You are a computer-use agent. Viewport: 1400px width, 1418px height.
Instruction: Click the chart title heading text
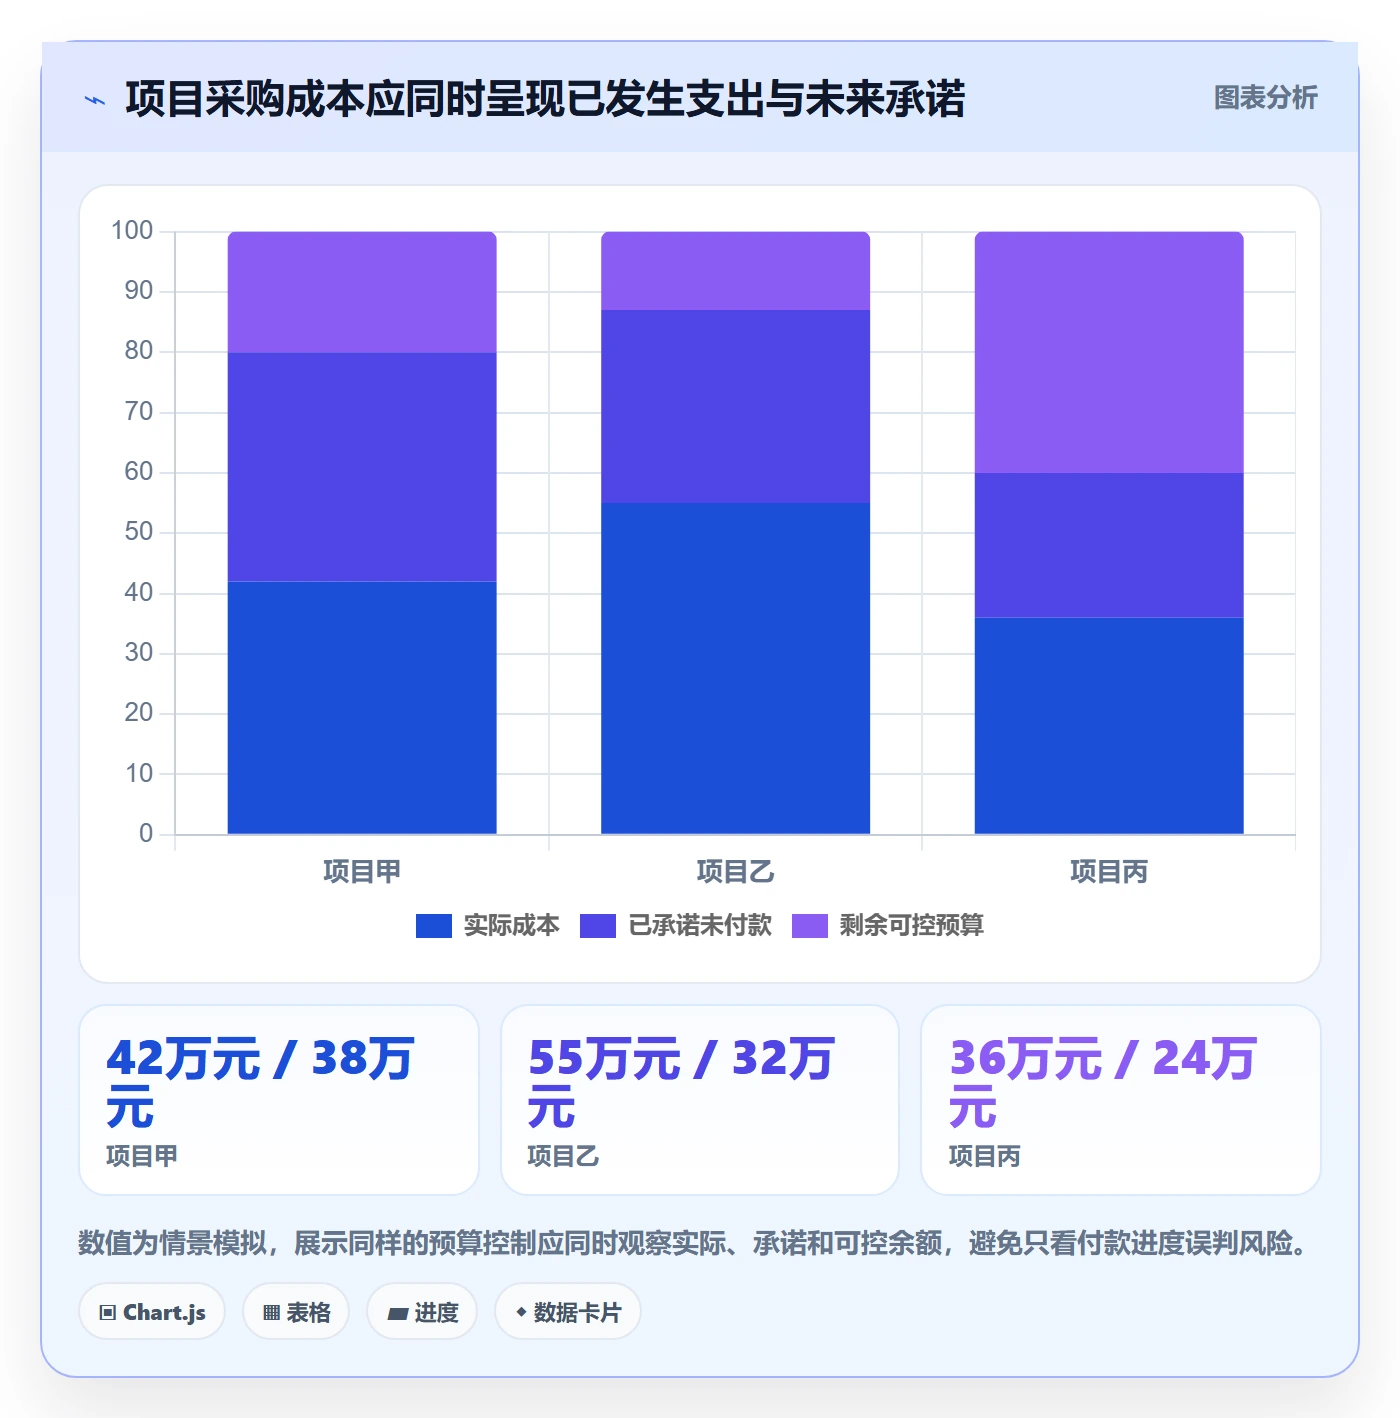tap(545, 99)
